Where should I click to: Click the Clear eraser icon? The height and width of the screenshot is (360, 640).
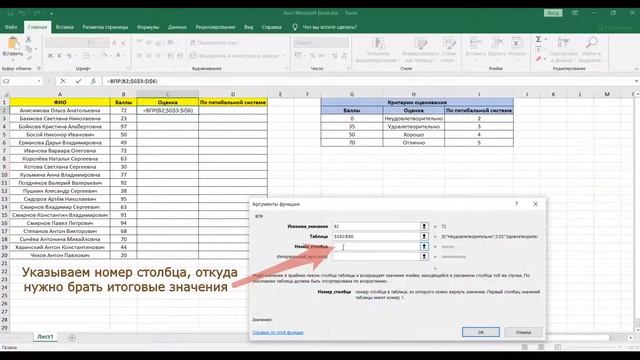click(539, 59)
